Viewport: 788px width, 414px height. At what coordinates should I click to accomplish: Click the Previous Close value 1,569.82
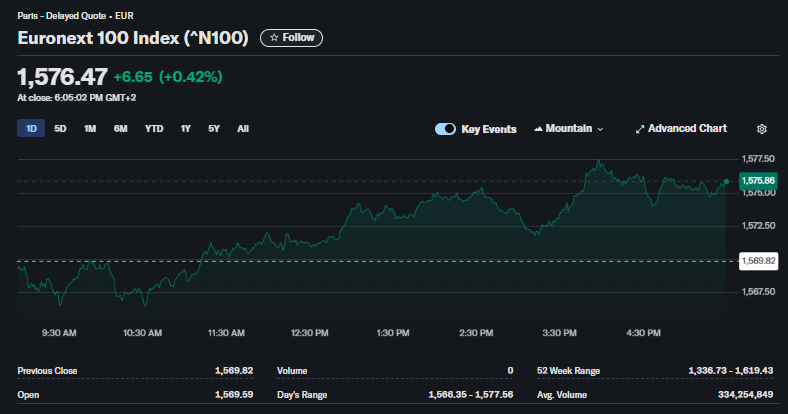234,371
